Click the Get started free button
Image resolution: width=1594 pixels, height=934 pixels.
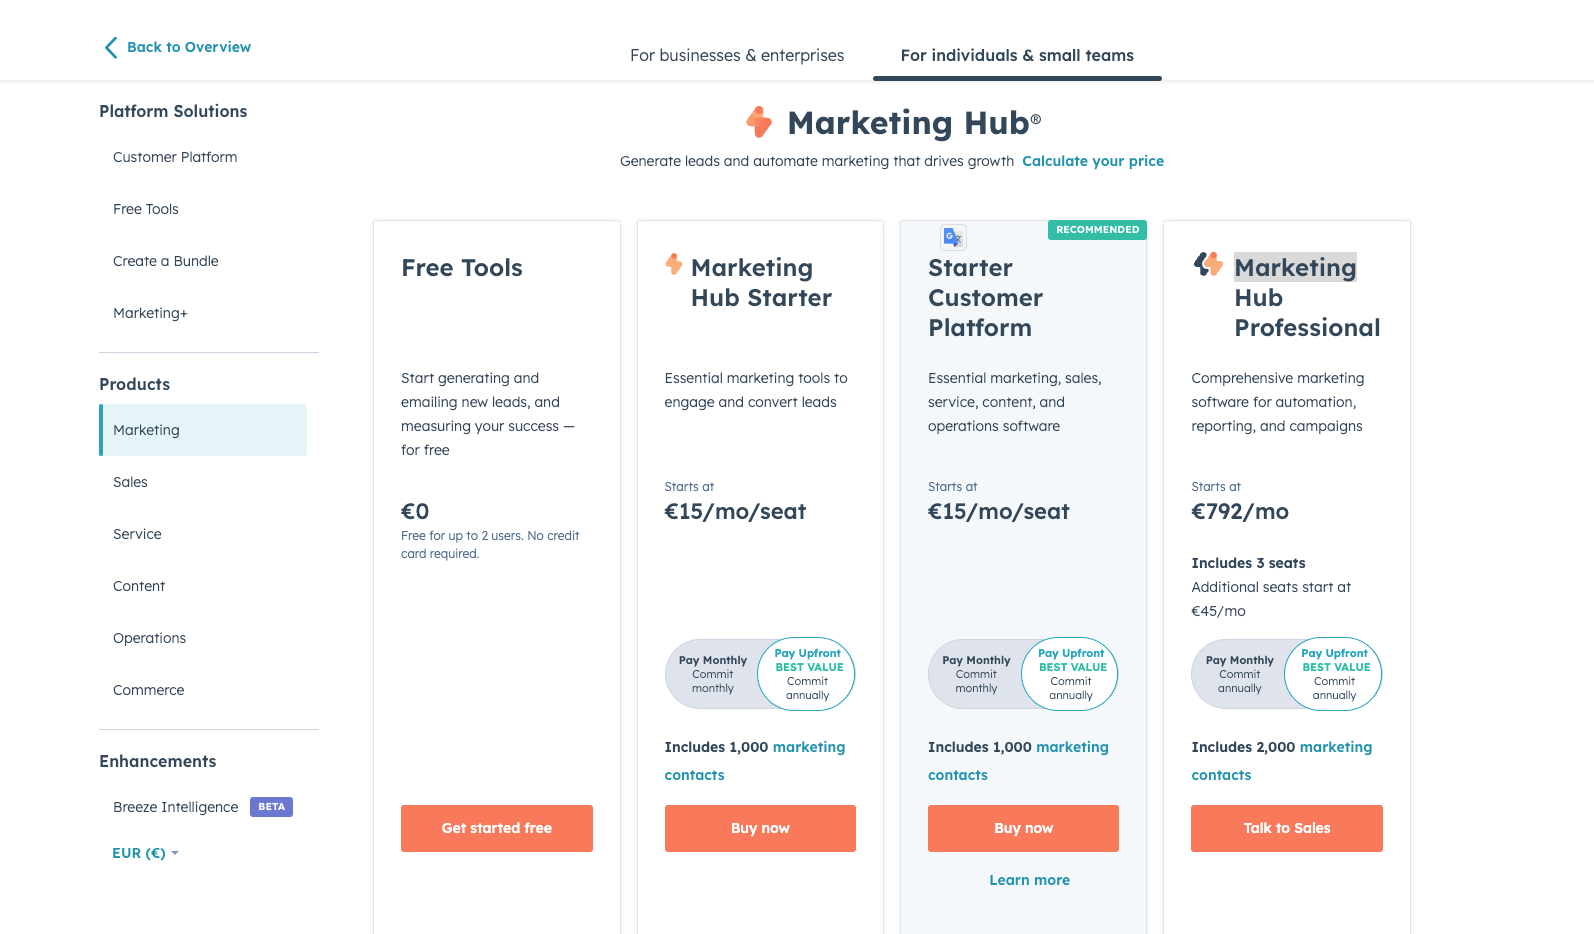pos(497,828)
